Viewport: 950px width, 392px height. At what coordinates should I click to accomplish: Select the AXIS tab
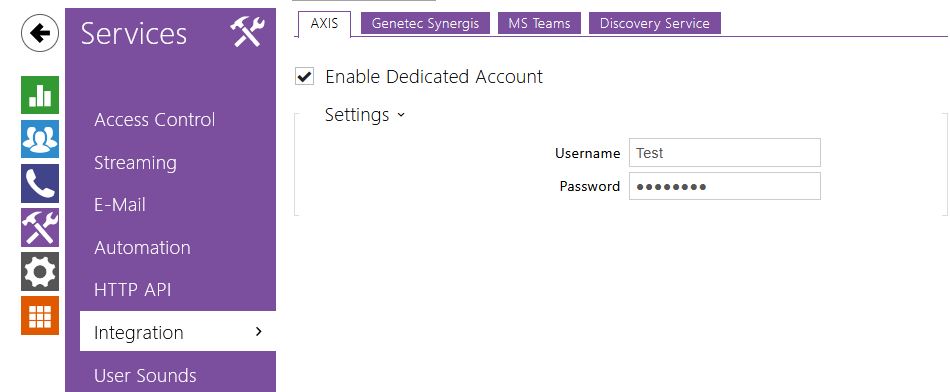[x=324, y=24]
